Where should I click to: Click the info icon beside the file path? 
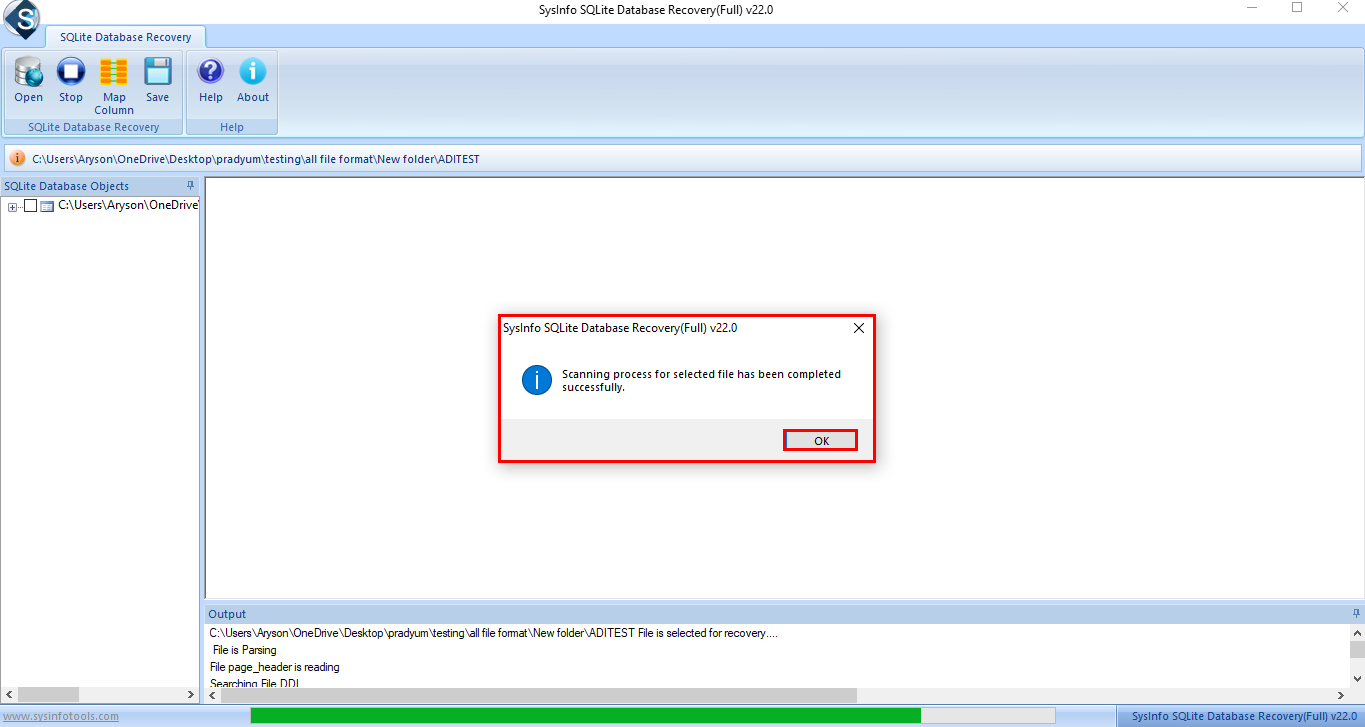click(x=17, y=159)
